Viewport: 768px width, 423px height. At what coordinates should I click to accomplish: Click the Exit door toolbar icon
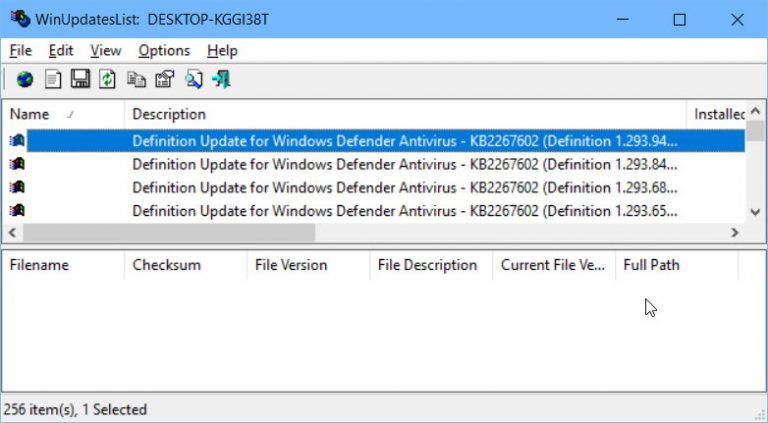pyautogui.click(x=221, y=79)
